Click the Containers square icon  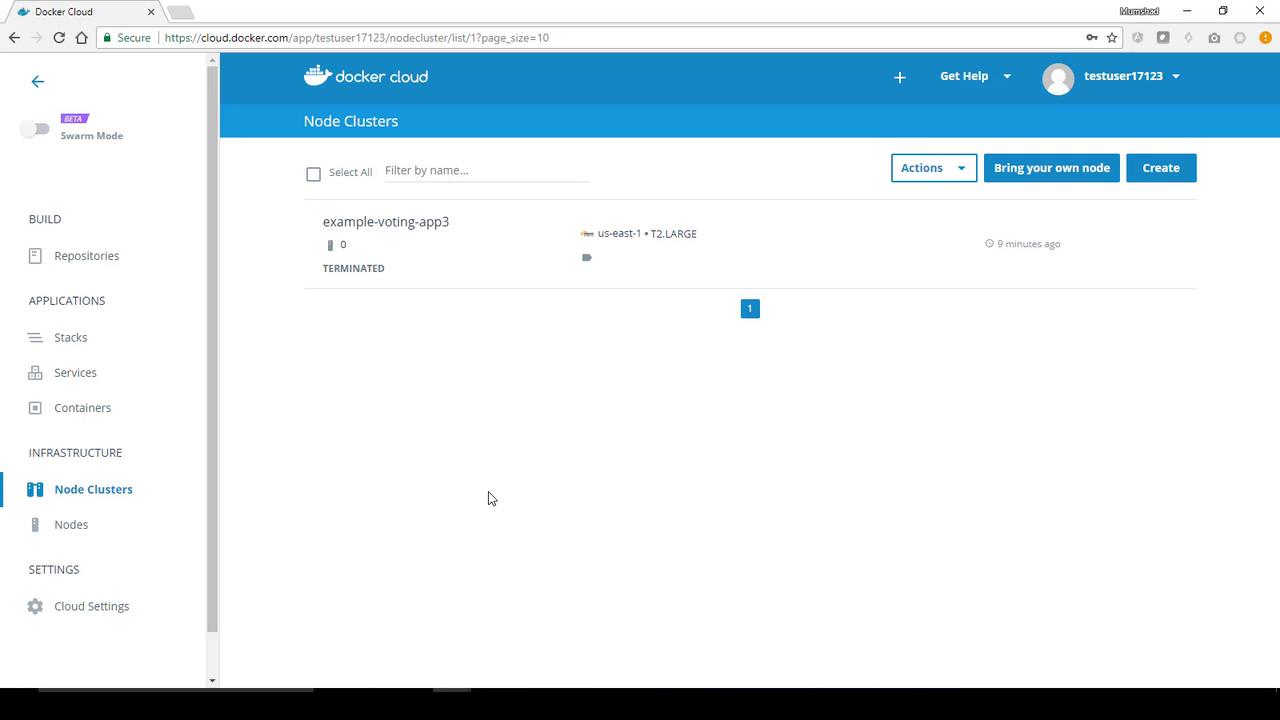pyautogui.click(x=35, y=408)
